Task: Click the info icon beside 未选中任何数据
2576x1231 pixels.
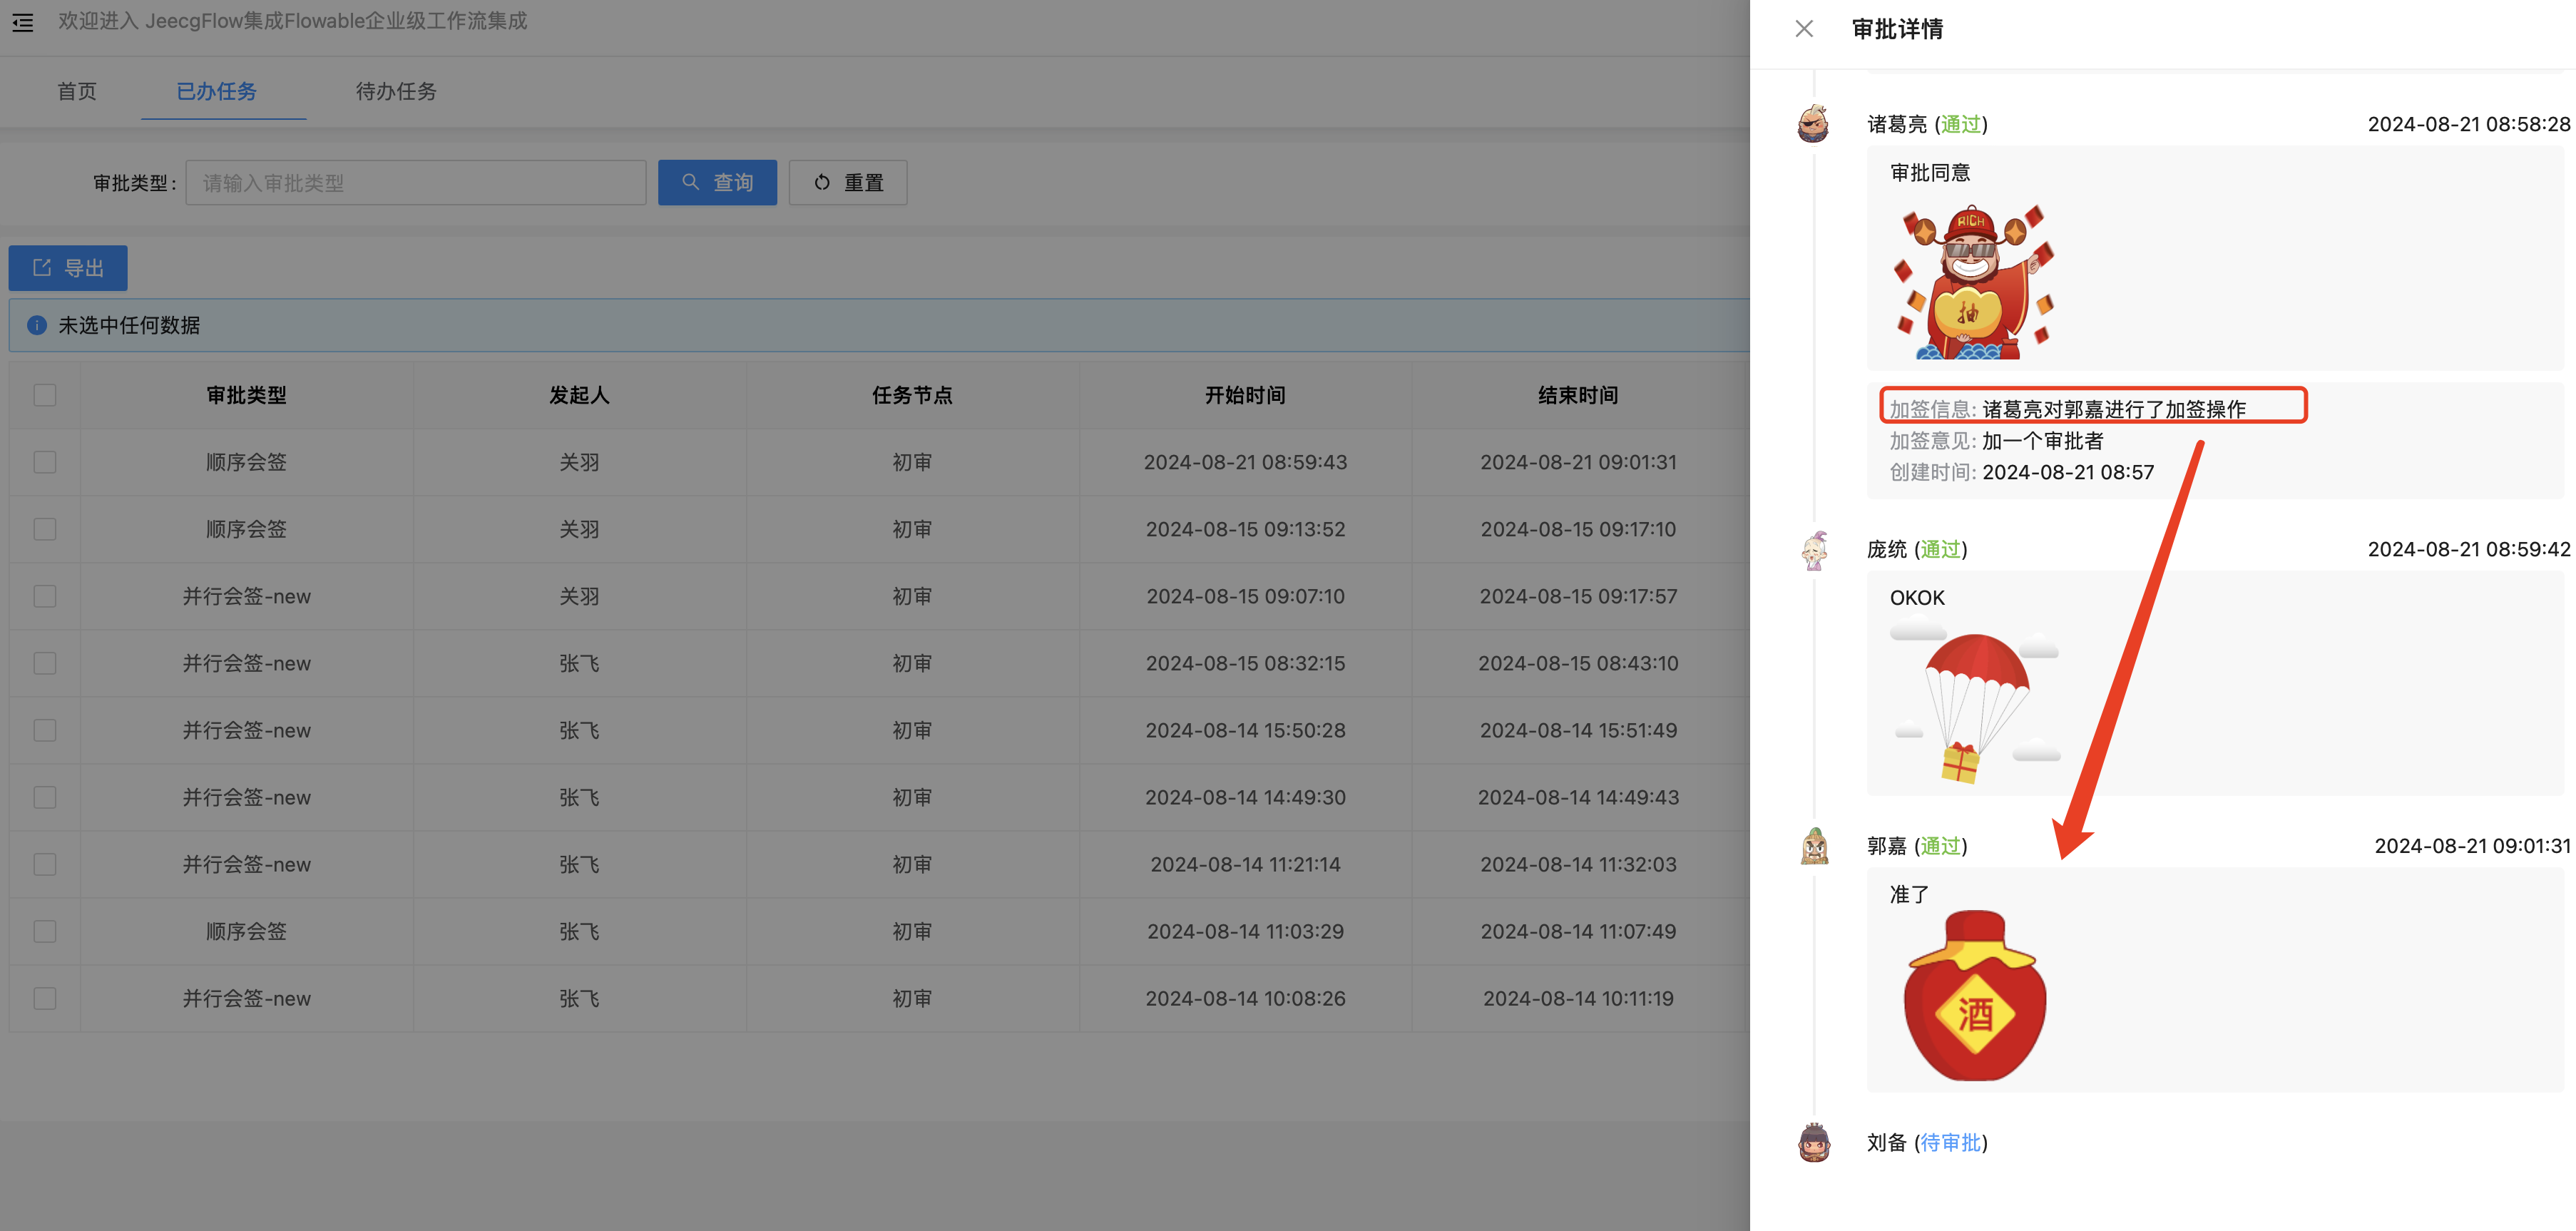Action: [x=37, y=325]
